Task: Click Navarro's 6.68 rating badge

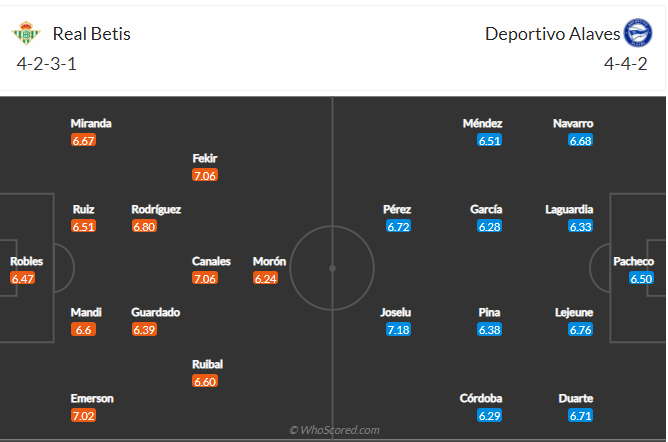Action: click(x=580, y=141)
